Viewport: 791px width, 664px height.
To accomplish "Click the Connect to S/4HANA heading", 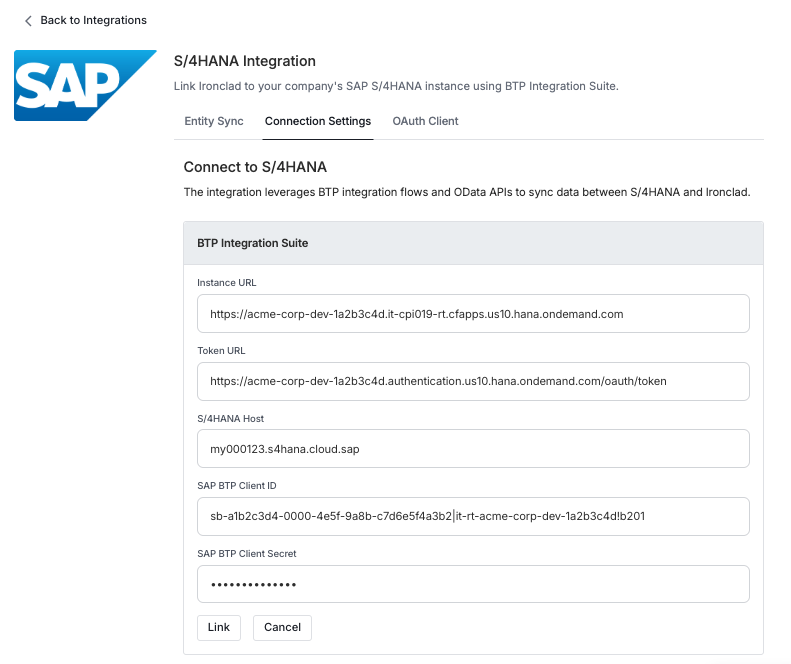I will 255,167.
